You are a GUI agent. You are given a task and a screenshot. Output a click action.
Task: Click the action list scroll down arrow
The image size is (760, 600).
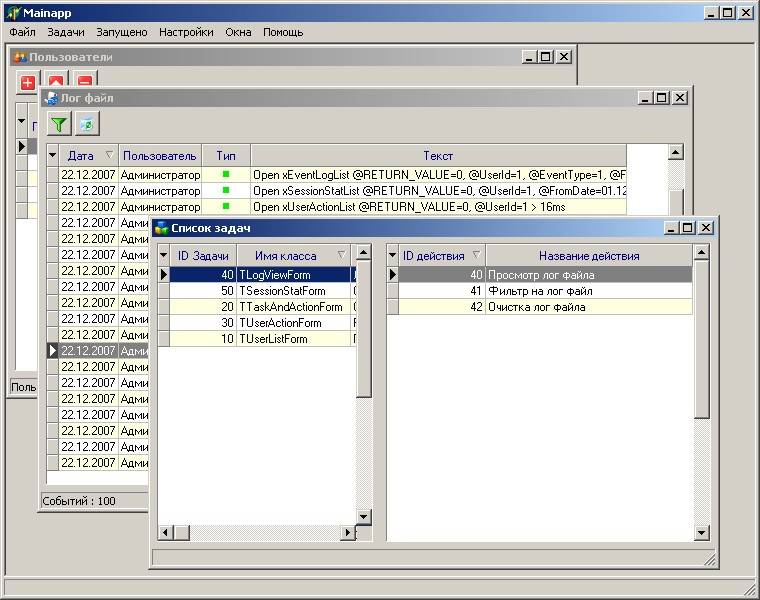[701, 533]
